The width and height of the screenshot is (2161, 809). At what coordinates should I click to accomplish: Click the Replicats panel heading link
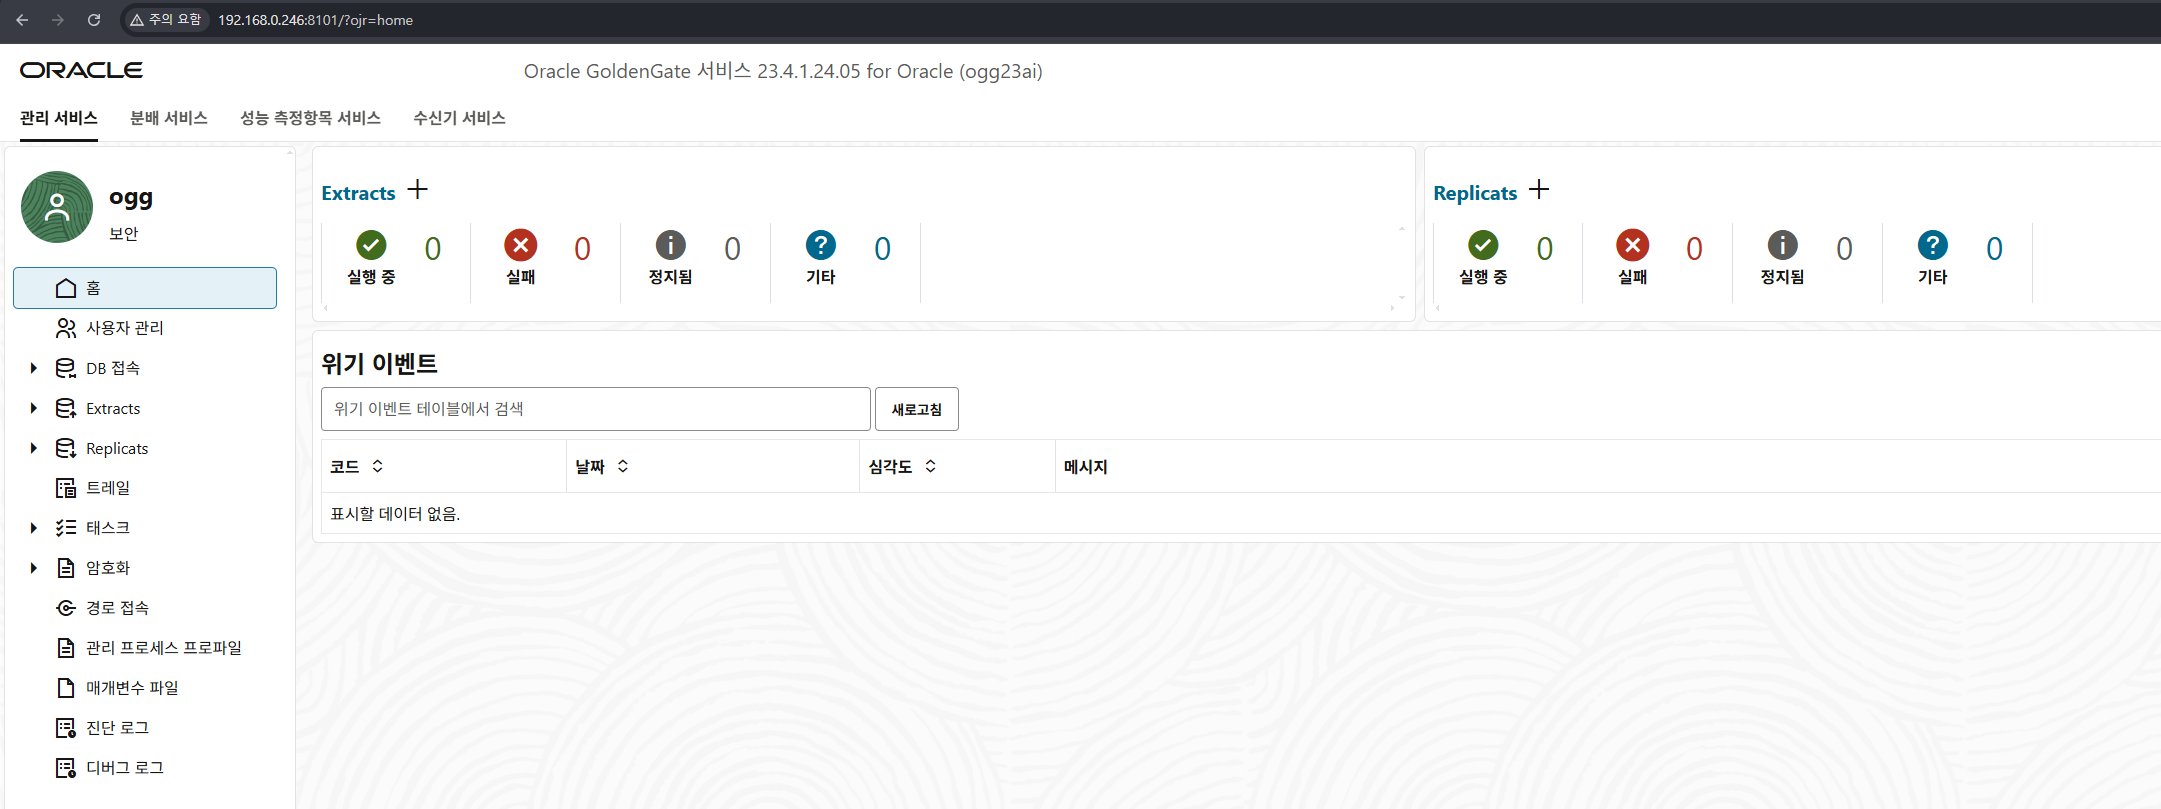click(x=1475, y=193)
